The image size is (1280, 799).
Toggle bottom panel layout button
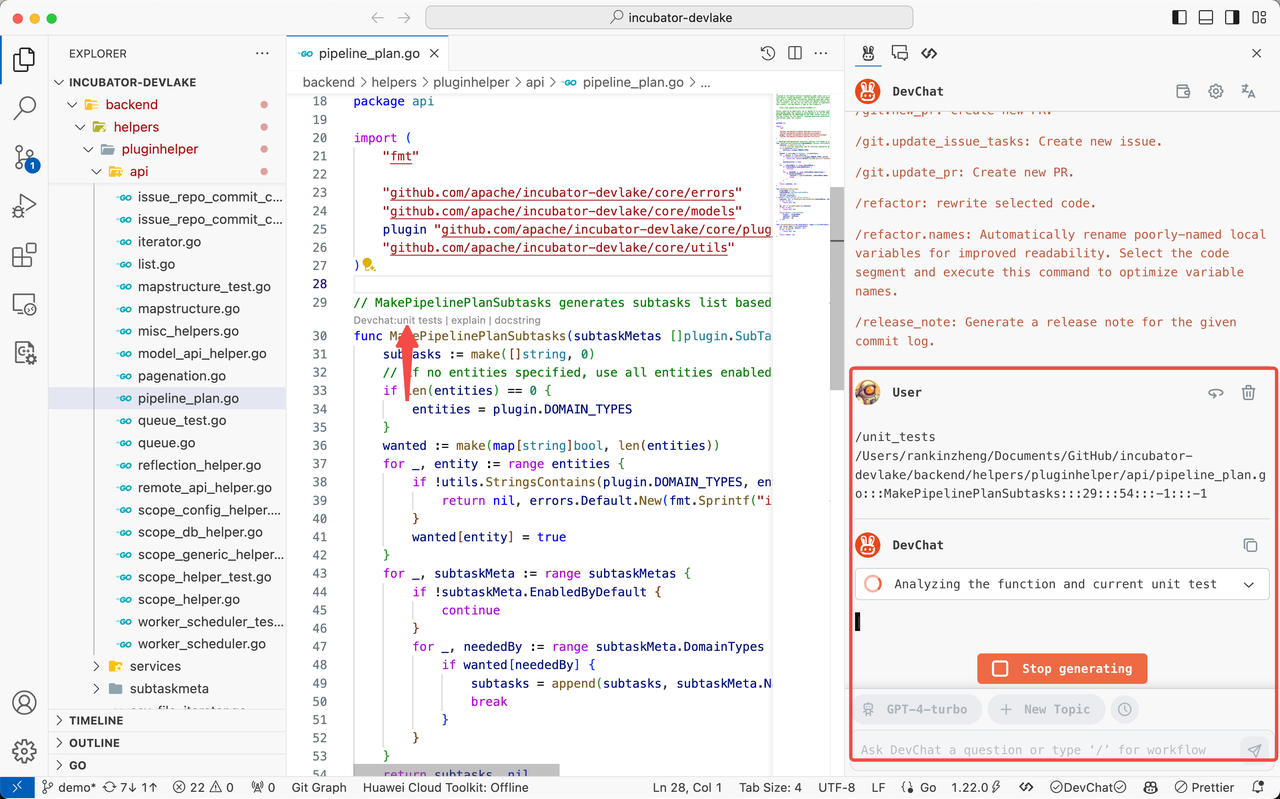(1205, 18)
